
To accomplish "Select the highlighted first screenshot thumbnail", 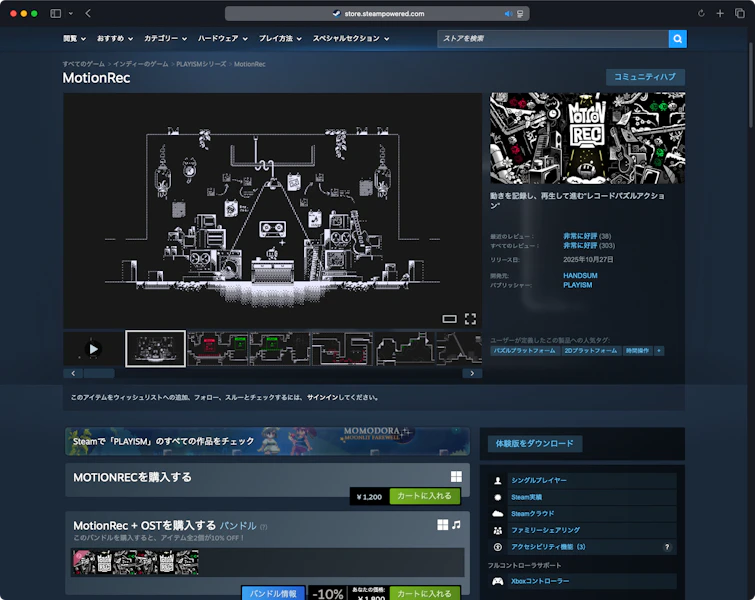I will click(155, 349).
